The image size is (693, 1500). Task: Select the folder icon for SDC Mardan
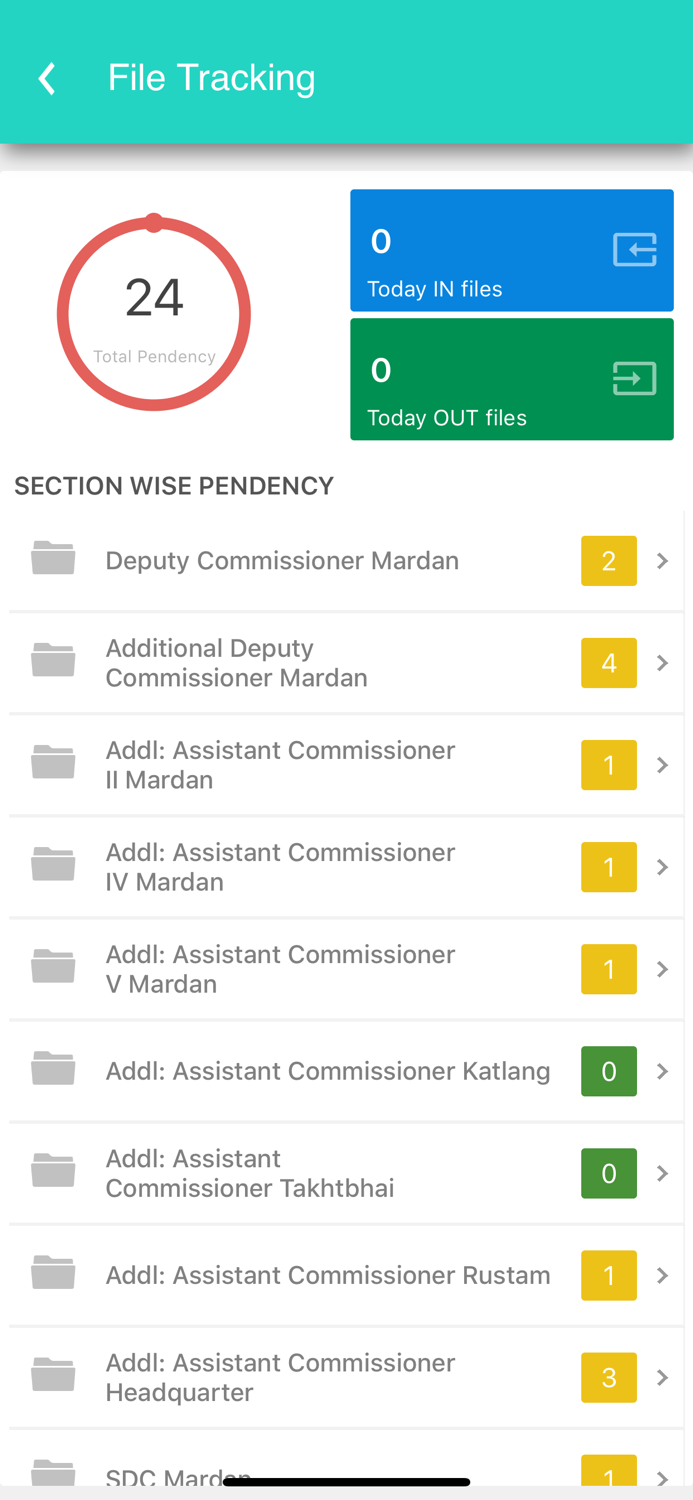coord(52,1474)
